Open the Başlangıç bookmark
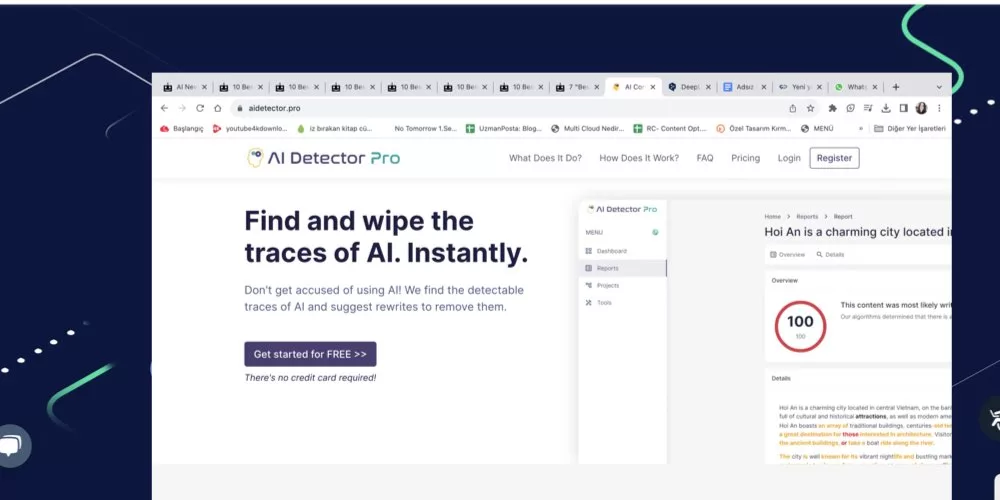Image resolution: width=1000 pixels, height=500 pixels. pyautogui.click(x=182, y=128)
